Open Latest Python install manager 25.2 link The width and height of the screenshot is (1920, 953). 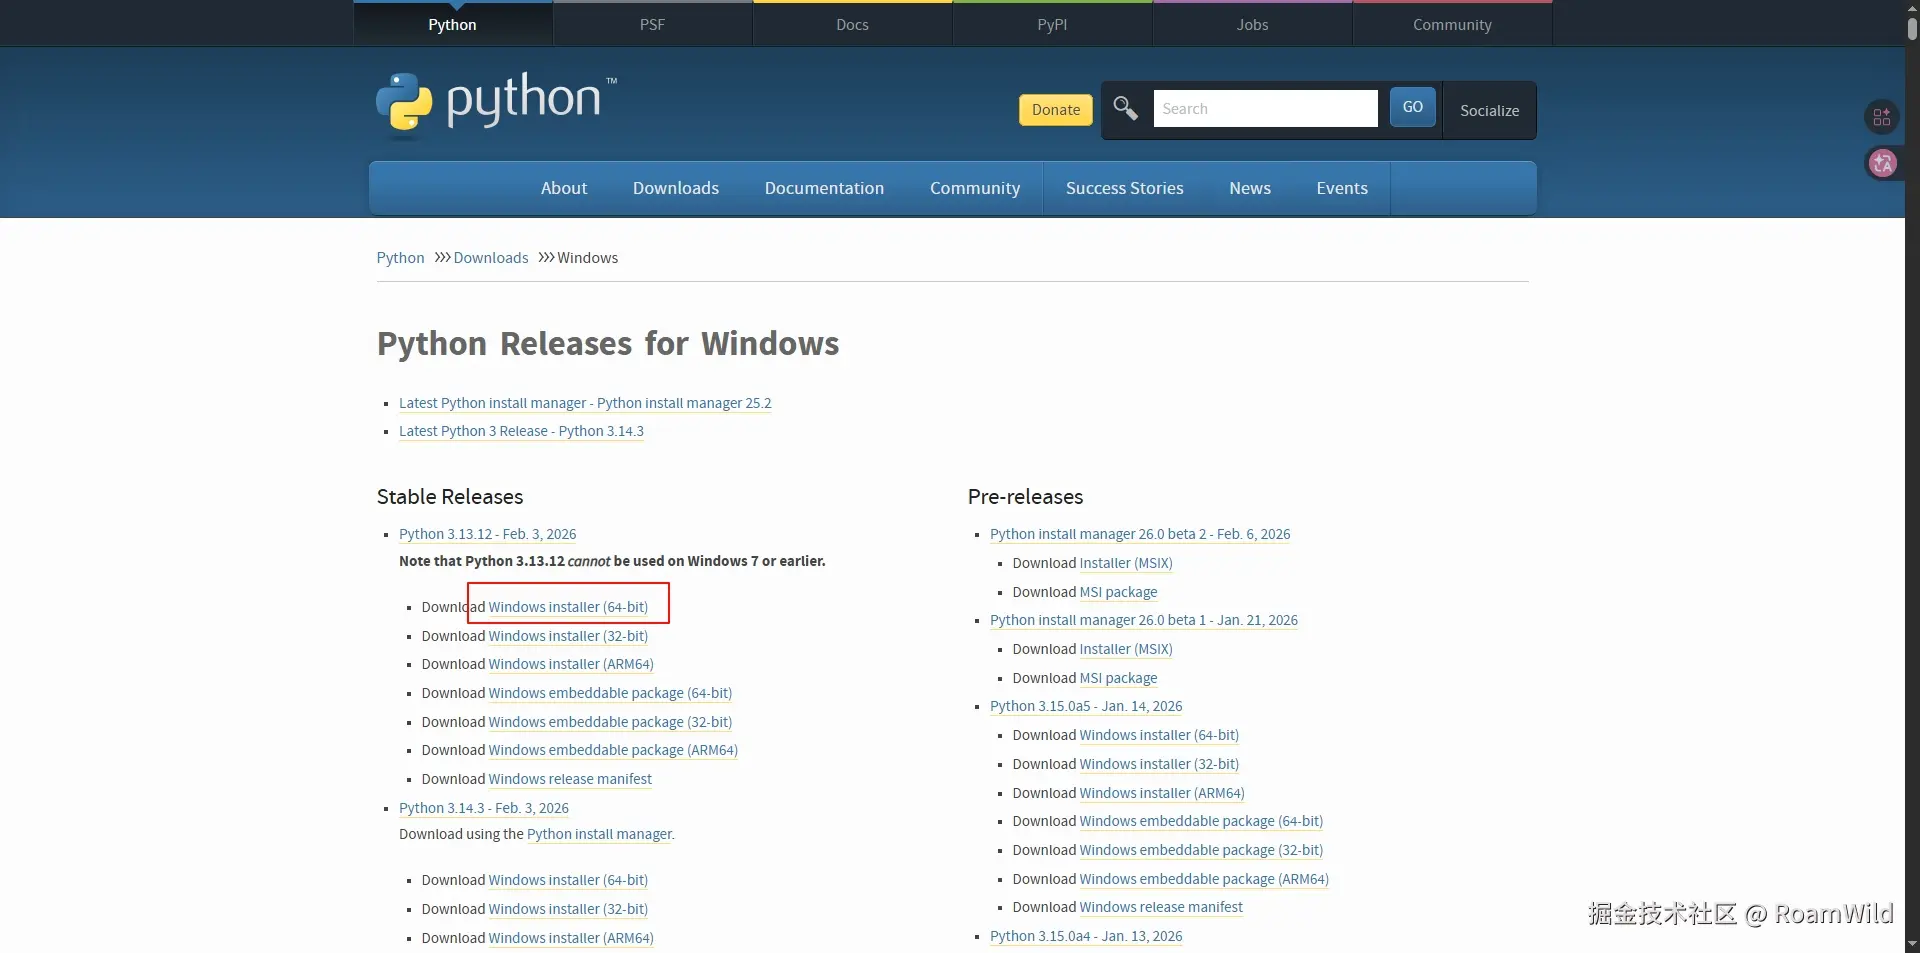coord(585,403)
